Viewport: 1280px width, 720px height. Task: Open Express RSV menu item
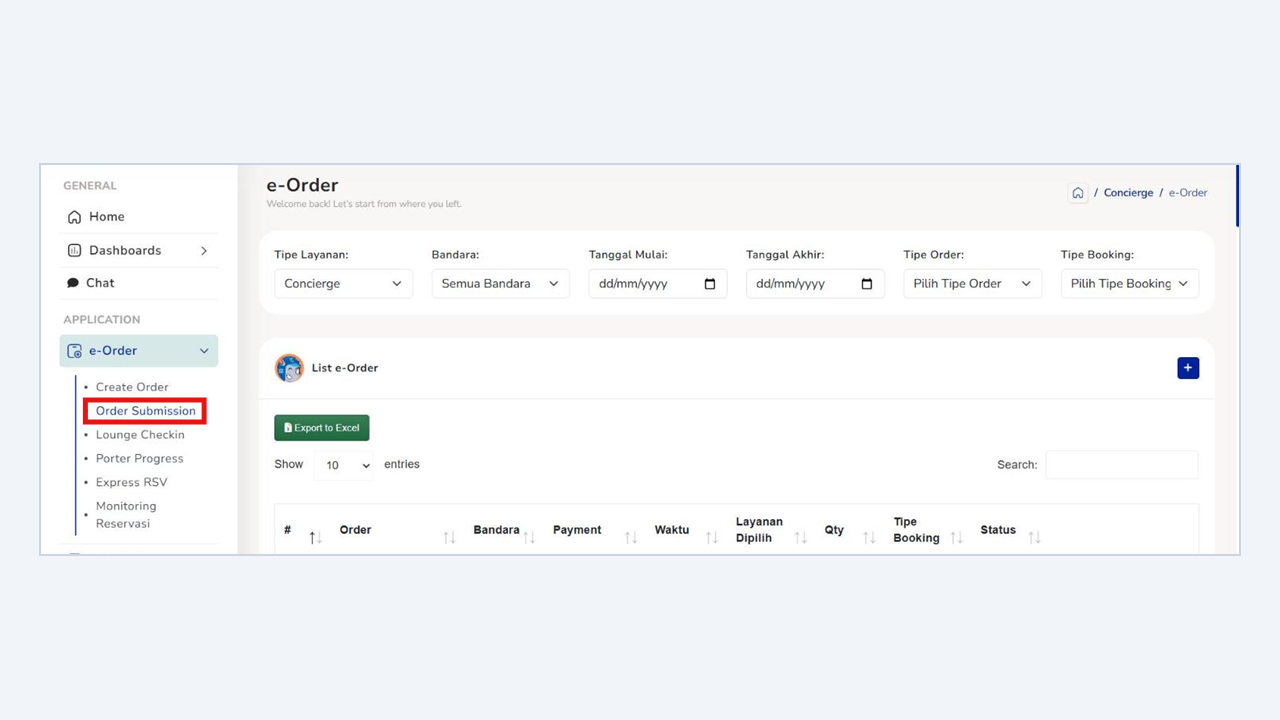(x=132, y=483)
